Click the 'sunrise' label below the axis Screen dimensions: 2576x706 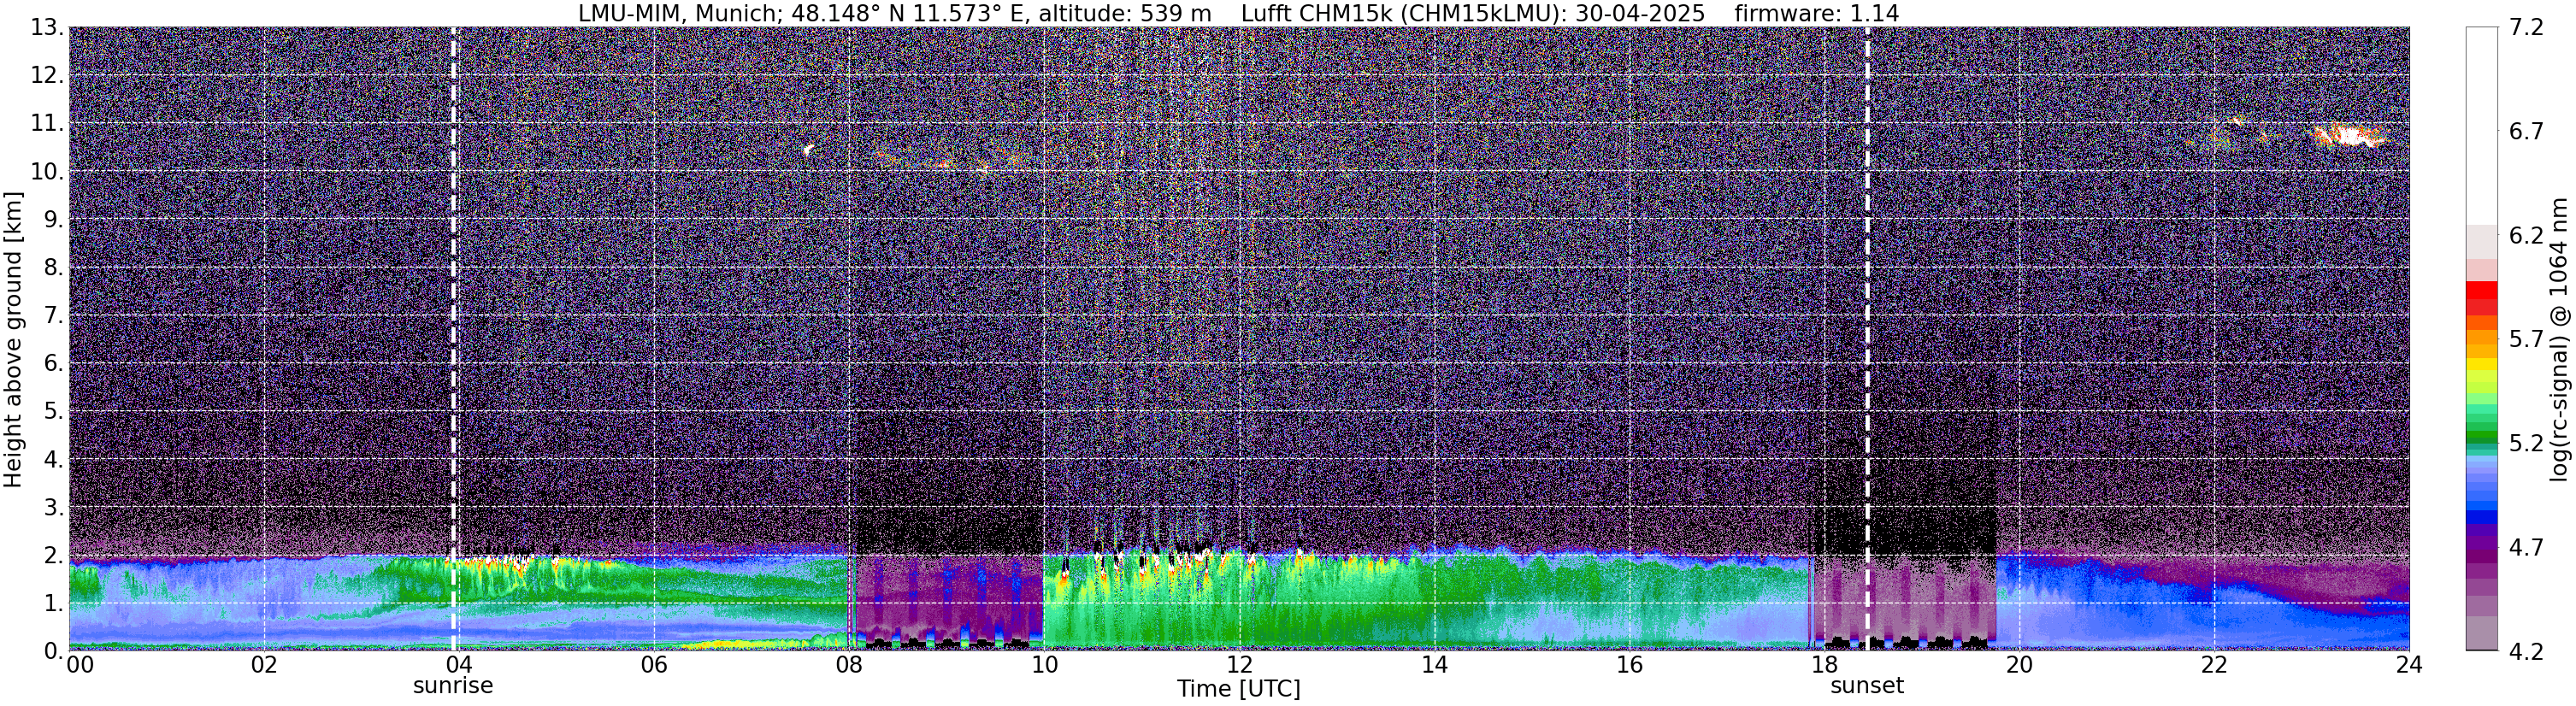tap(453, 686)
